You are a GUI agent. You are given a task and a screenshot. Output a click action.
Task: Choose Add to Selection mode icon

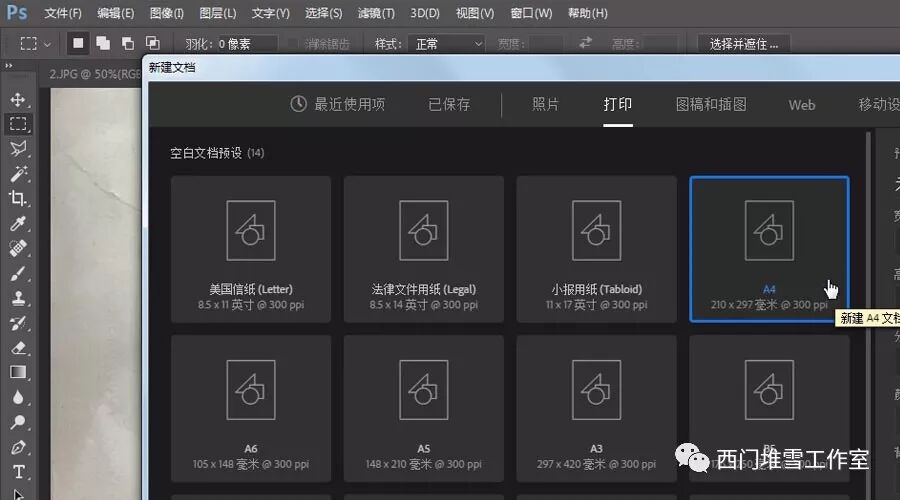(103, 43)
